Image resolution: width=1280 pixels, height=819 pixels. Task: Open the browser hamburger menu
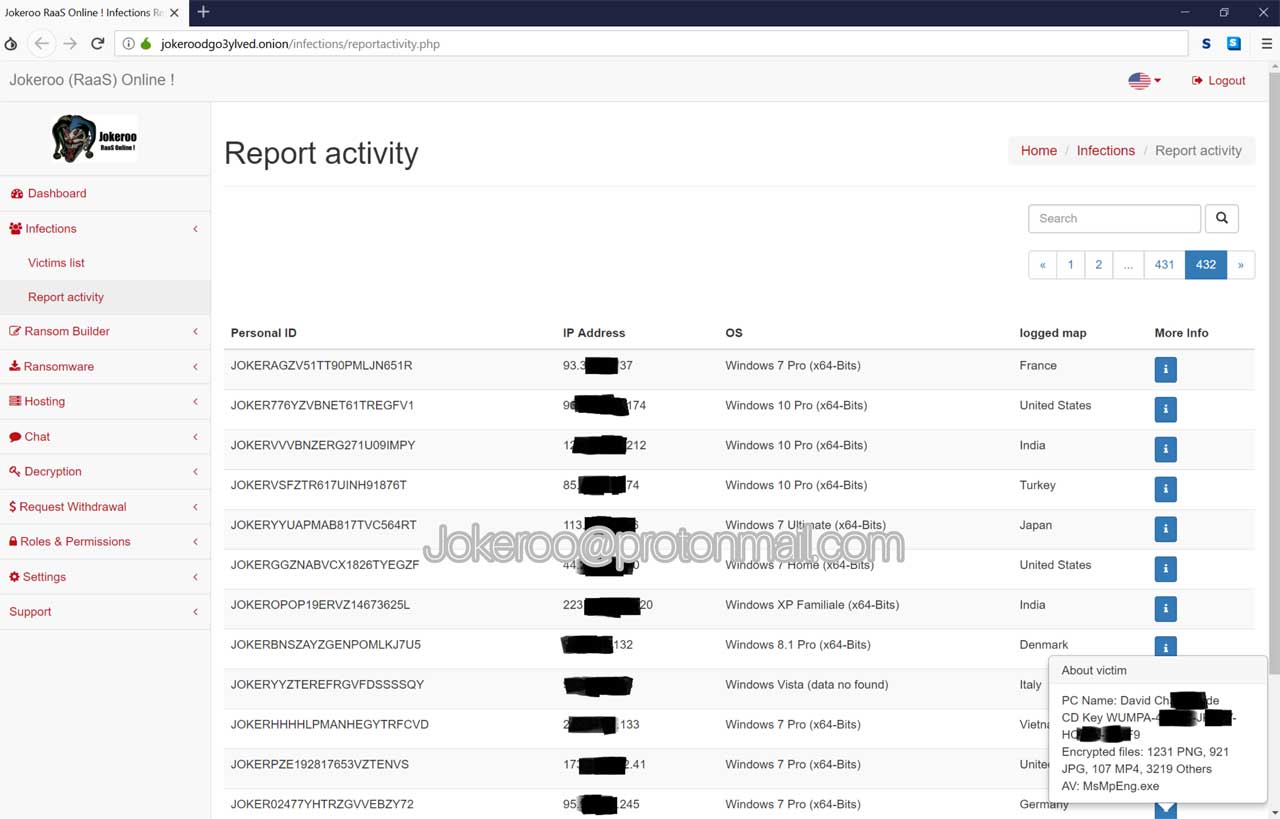coord(1266,43)
